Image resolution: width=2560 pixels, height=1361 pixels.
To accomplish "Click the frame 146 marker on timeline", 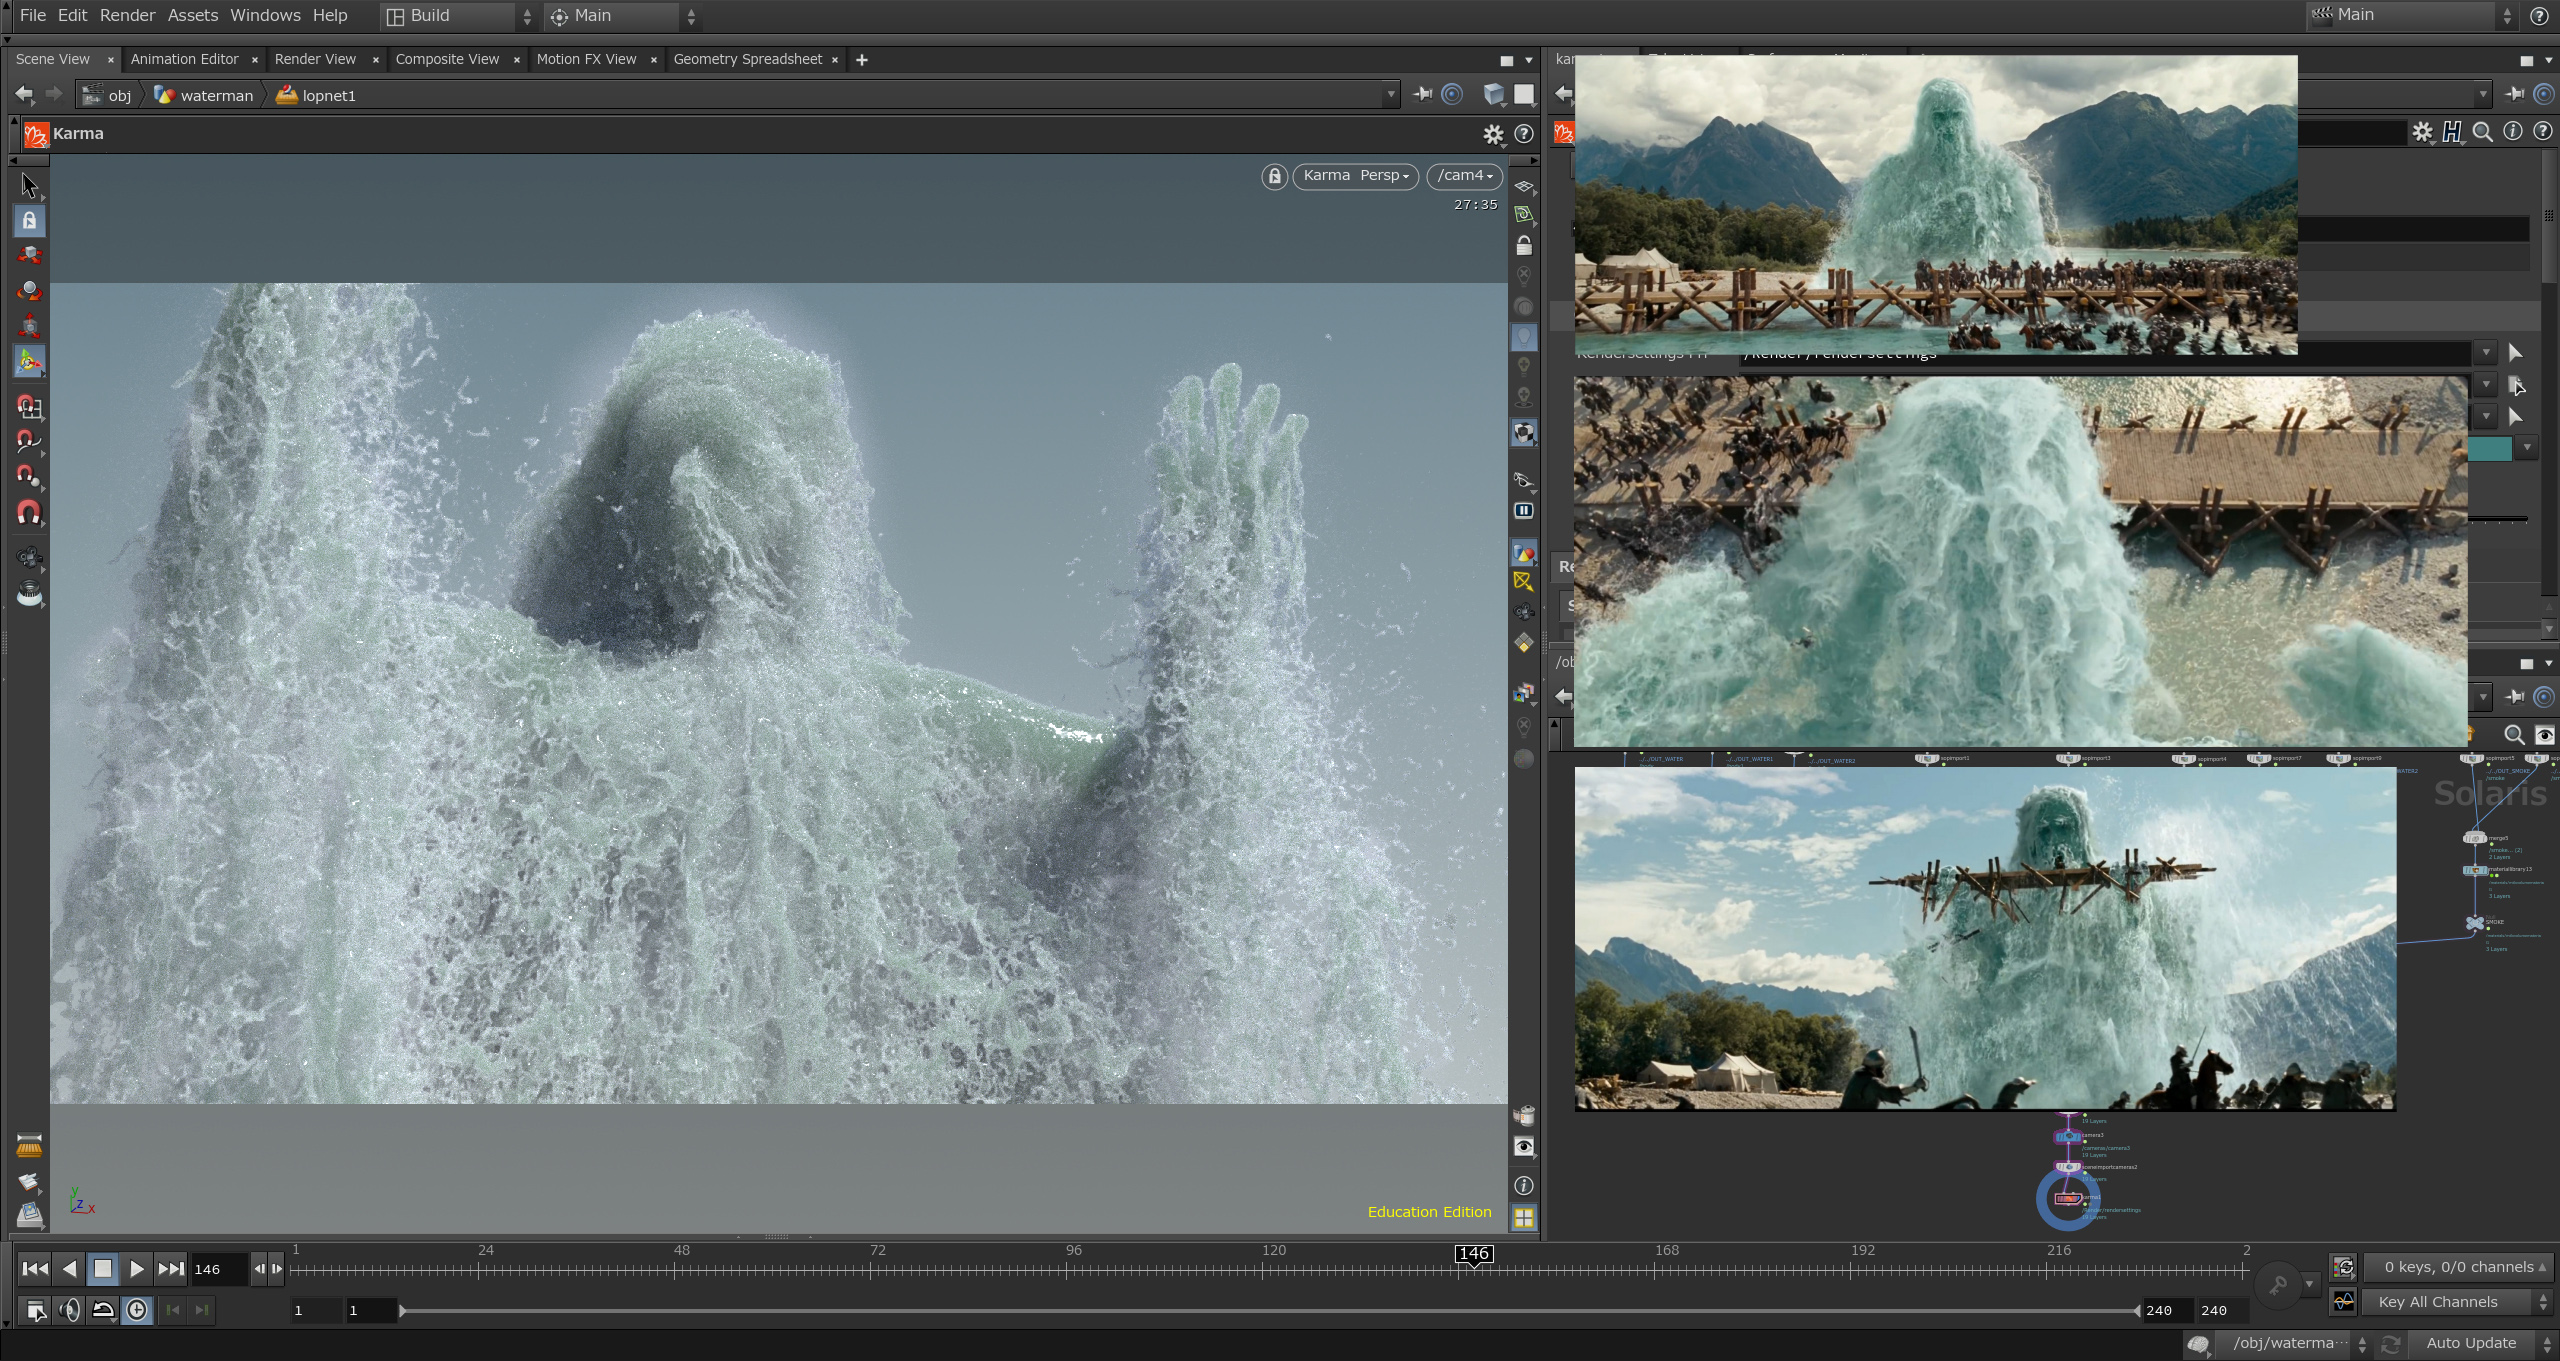I will [1474, 1254].
